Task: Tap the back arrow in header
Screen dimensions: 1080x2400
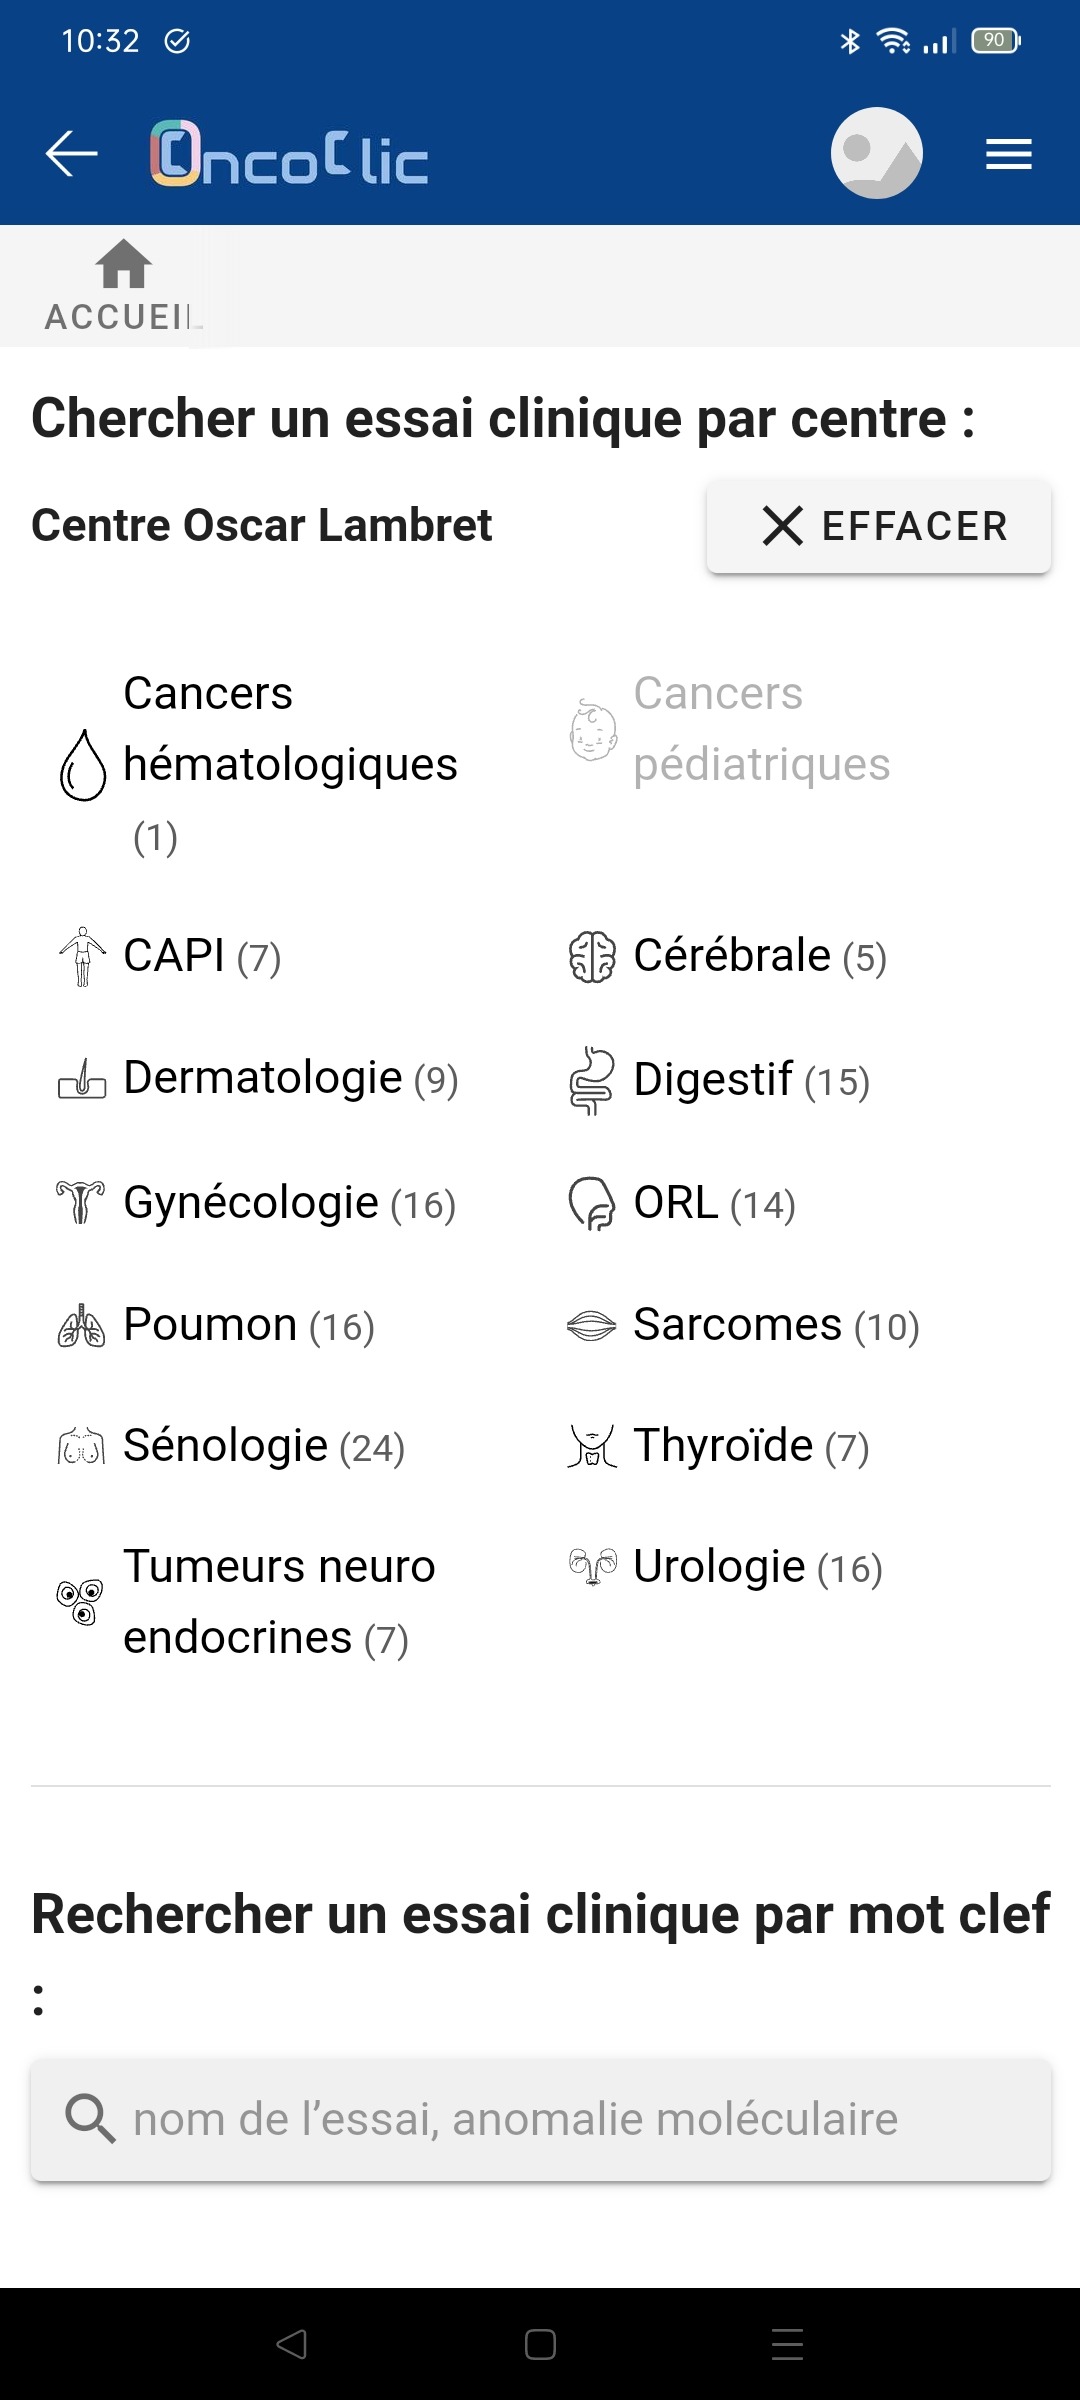Action: 72,154
